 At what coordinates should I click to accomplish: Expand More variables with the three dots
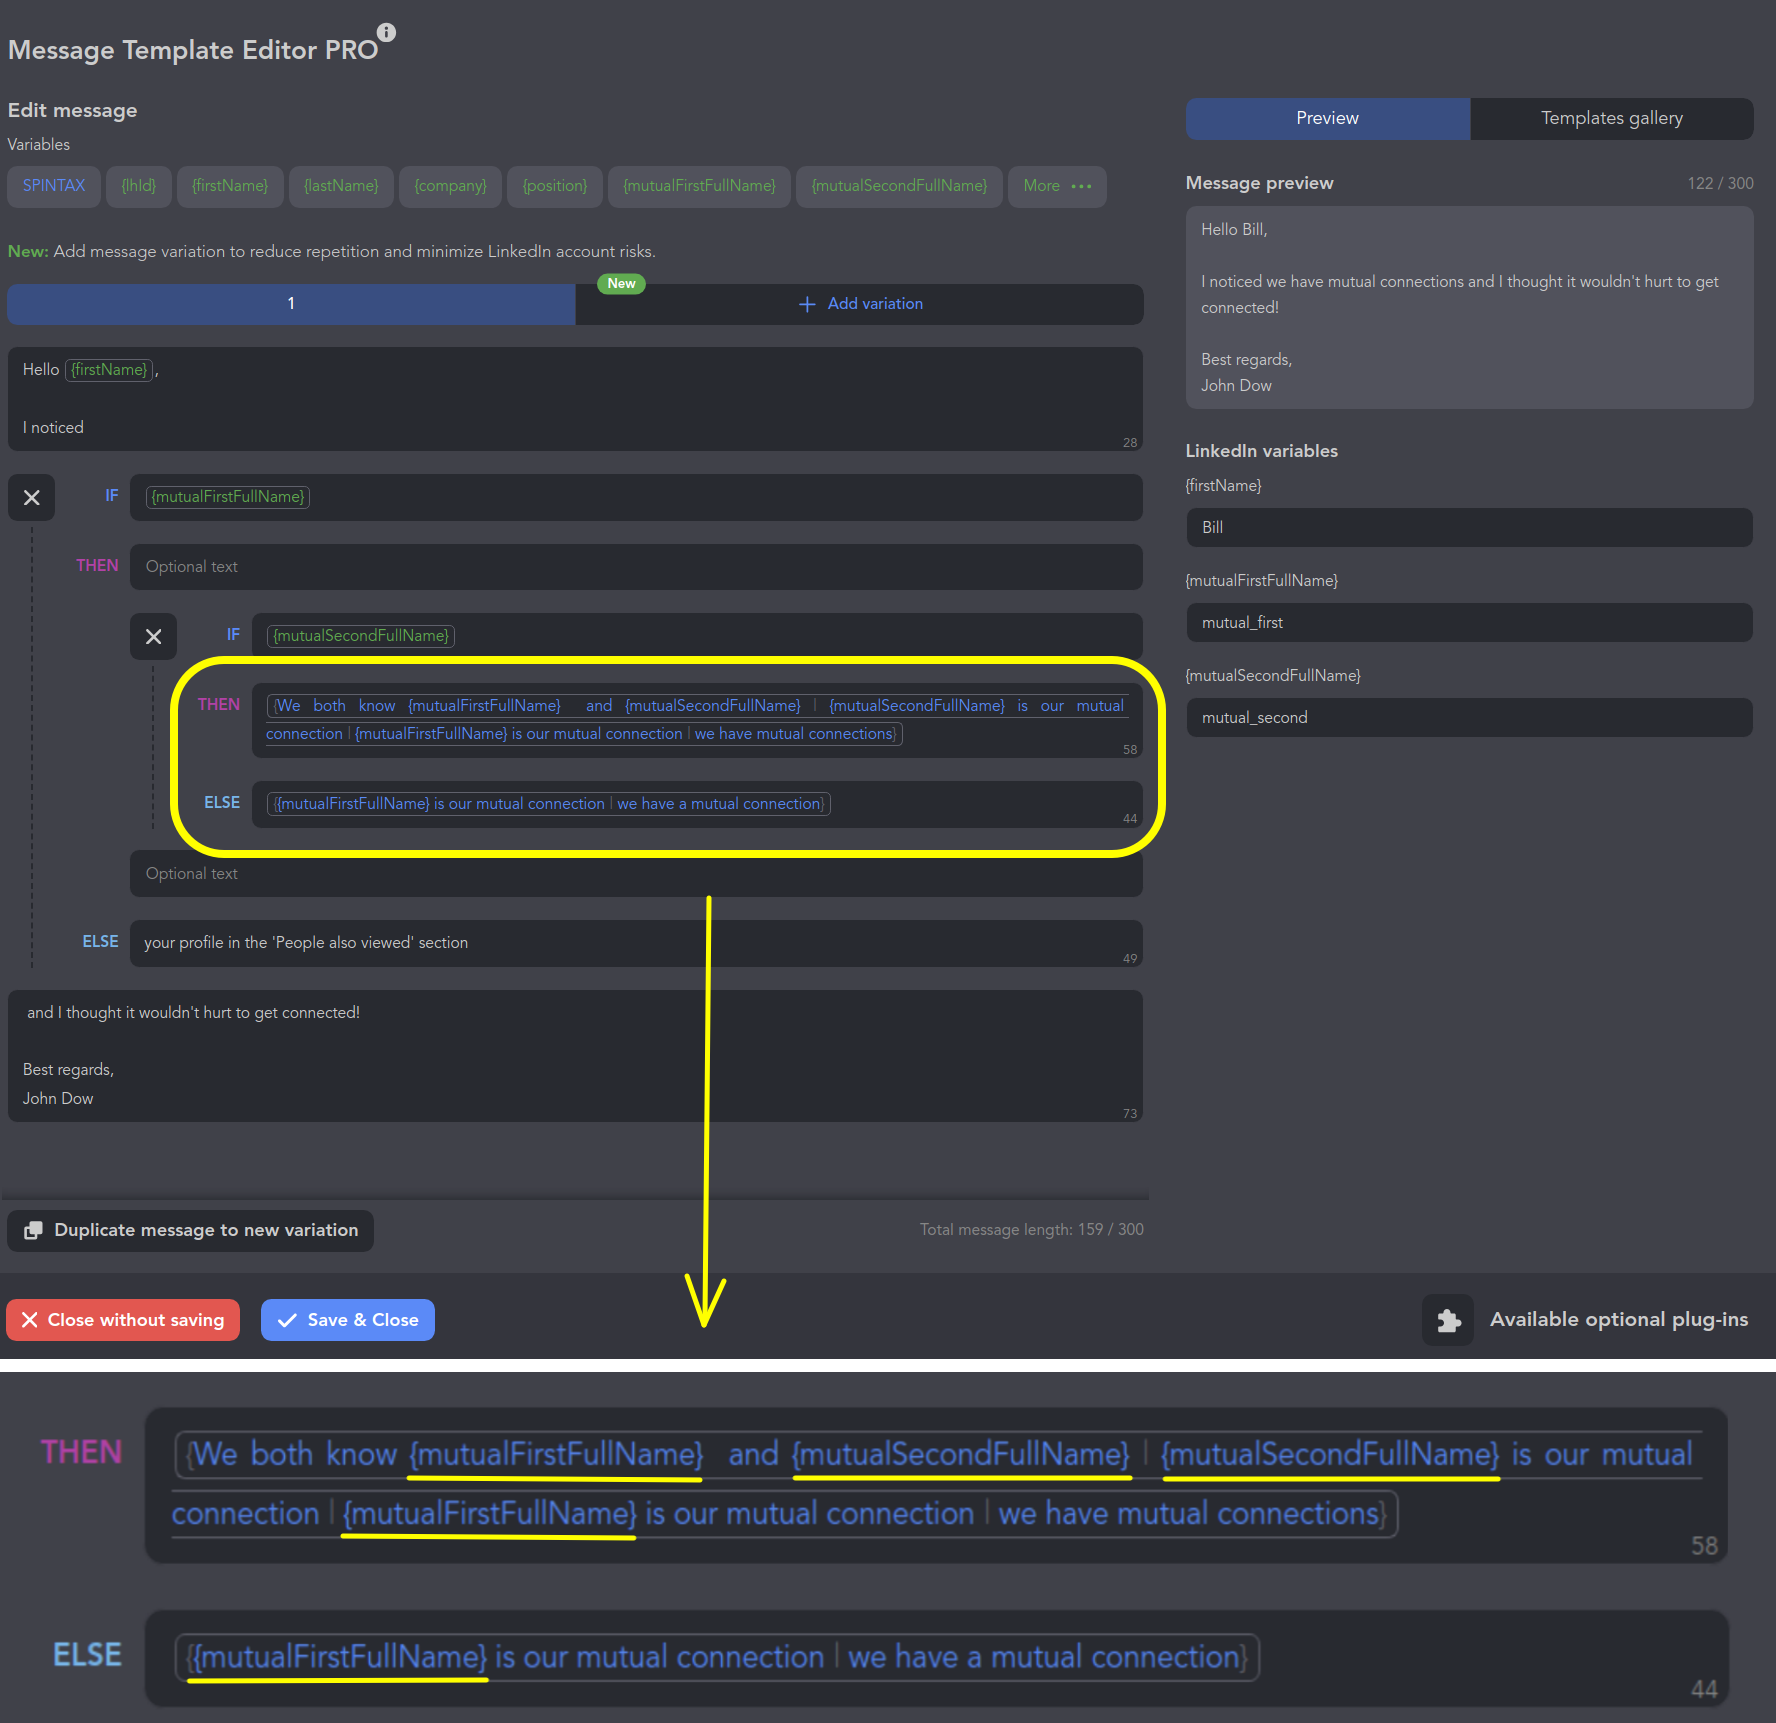click(x=1081, y=187)
